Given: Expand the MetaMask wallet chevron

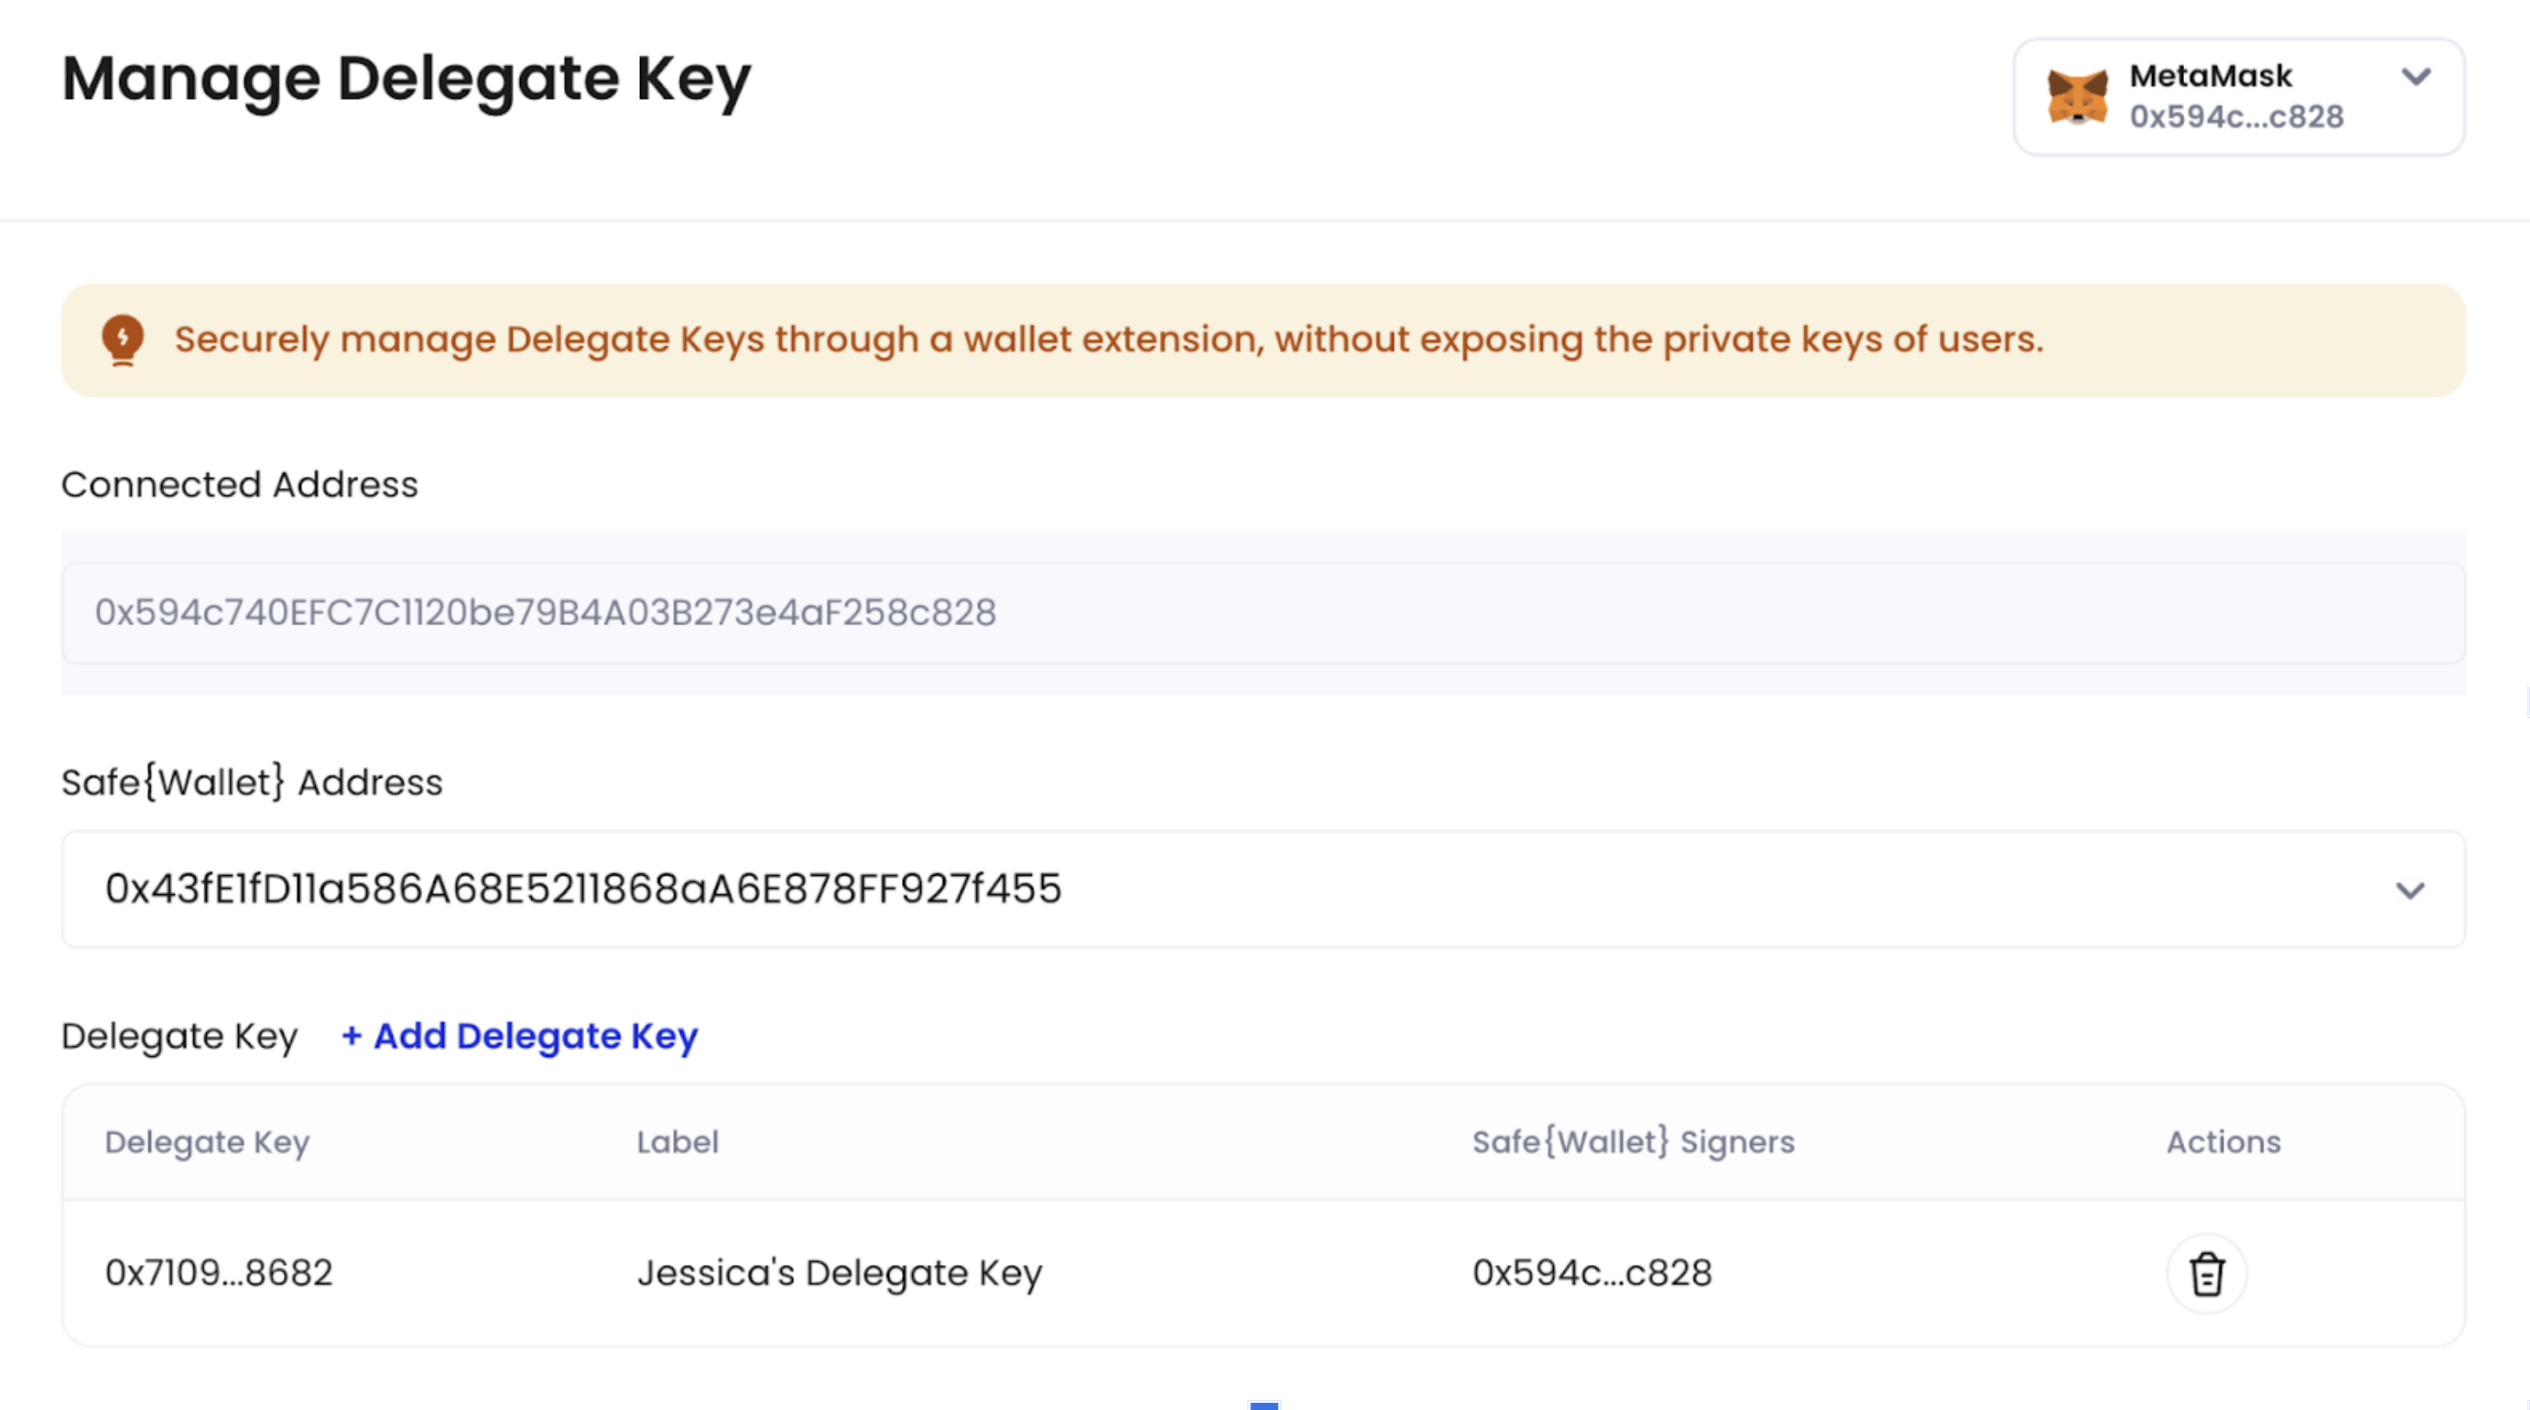Looking at the screenshot, I should (x=2416, y=77).
